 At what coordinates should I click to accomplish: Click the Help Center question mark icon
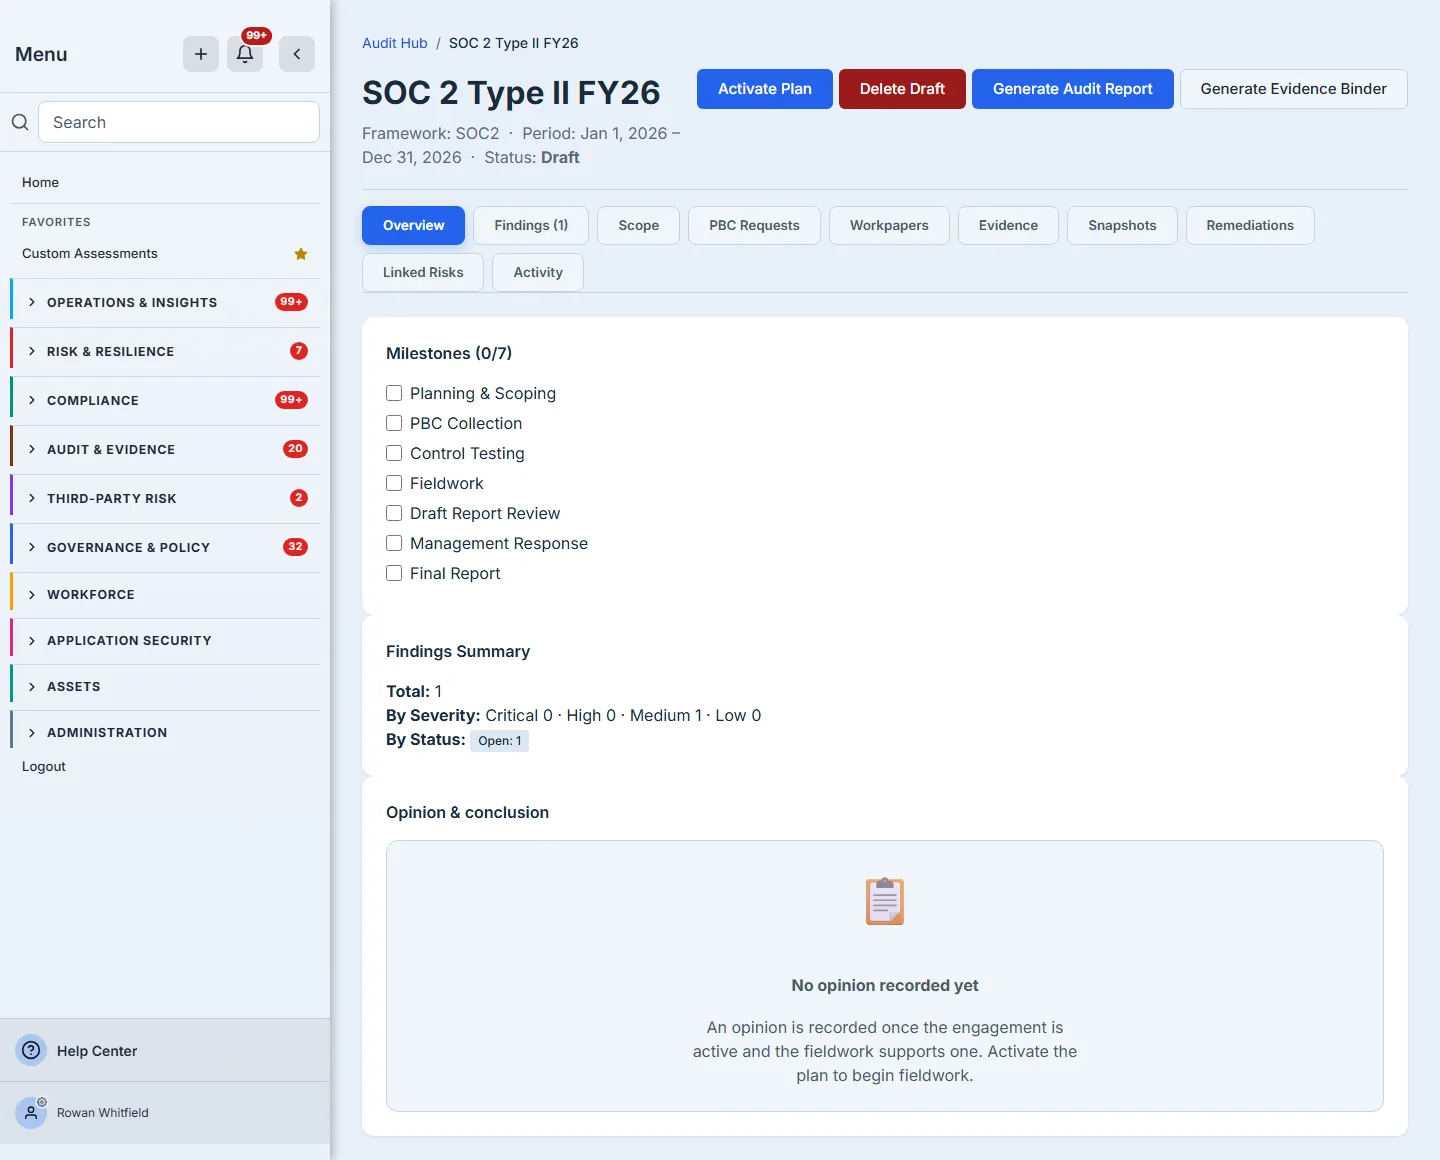(x=31, y=1050)
